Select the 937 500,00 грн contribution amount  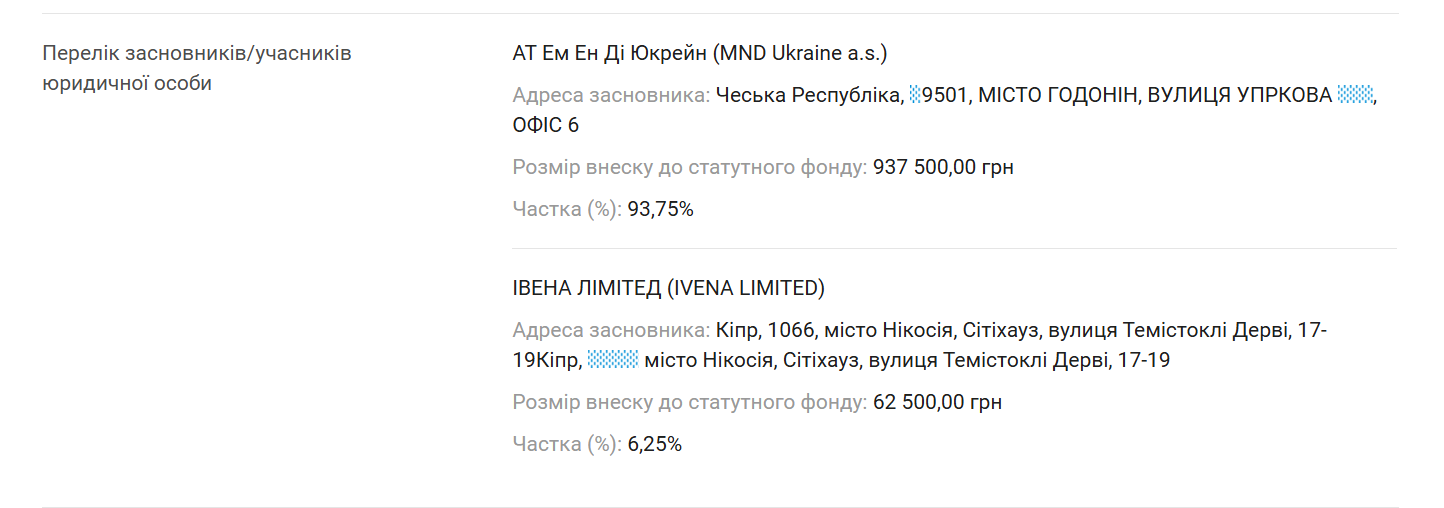[x=943, y=167]
